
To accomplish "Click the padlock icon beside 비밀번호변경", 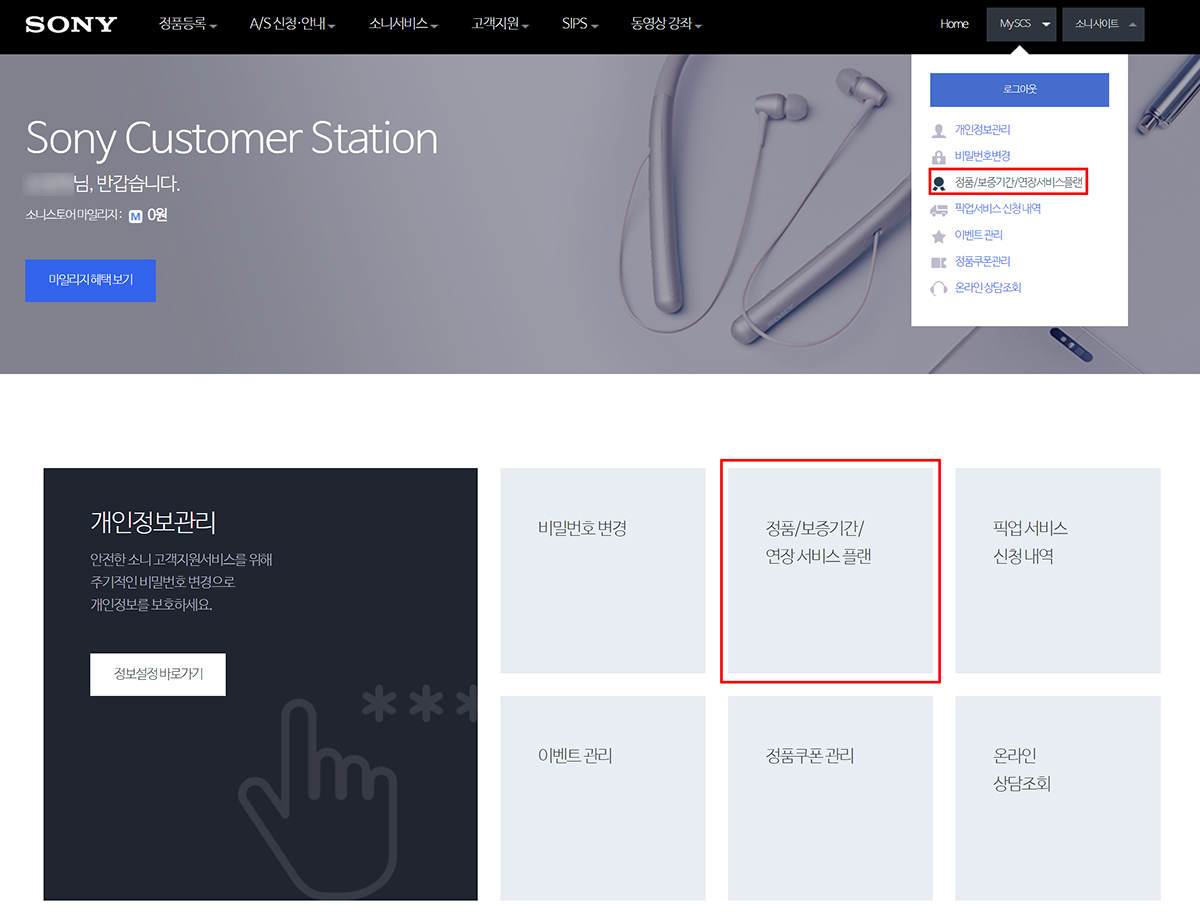I will 938,157.
